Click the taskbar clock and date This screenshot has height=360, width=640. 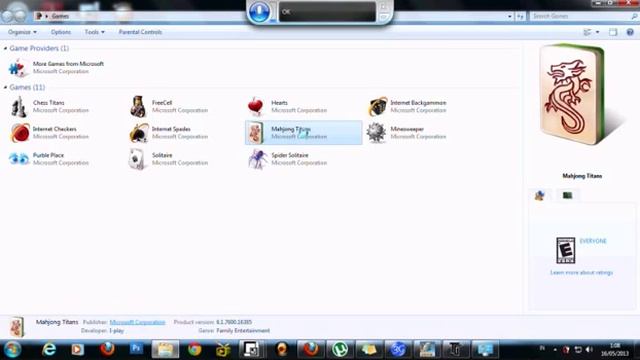coord(614,349)
